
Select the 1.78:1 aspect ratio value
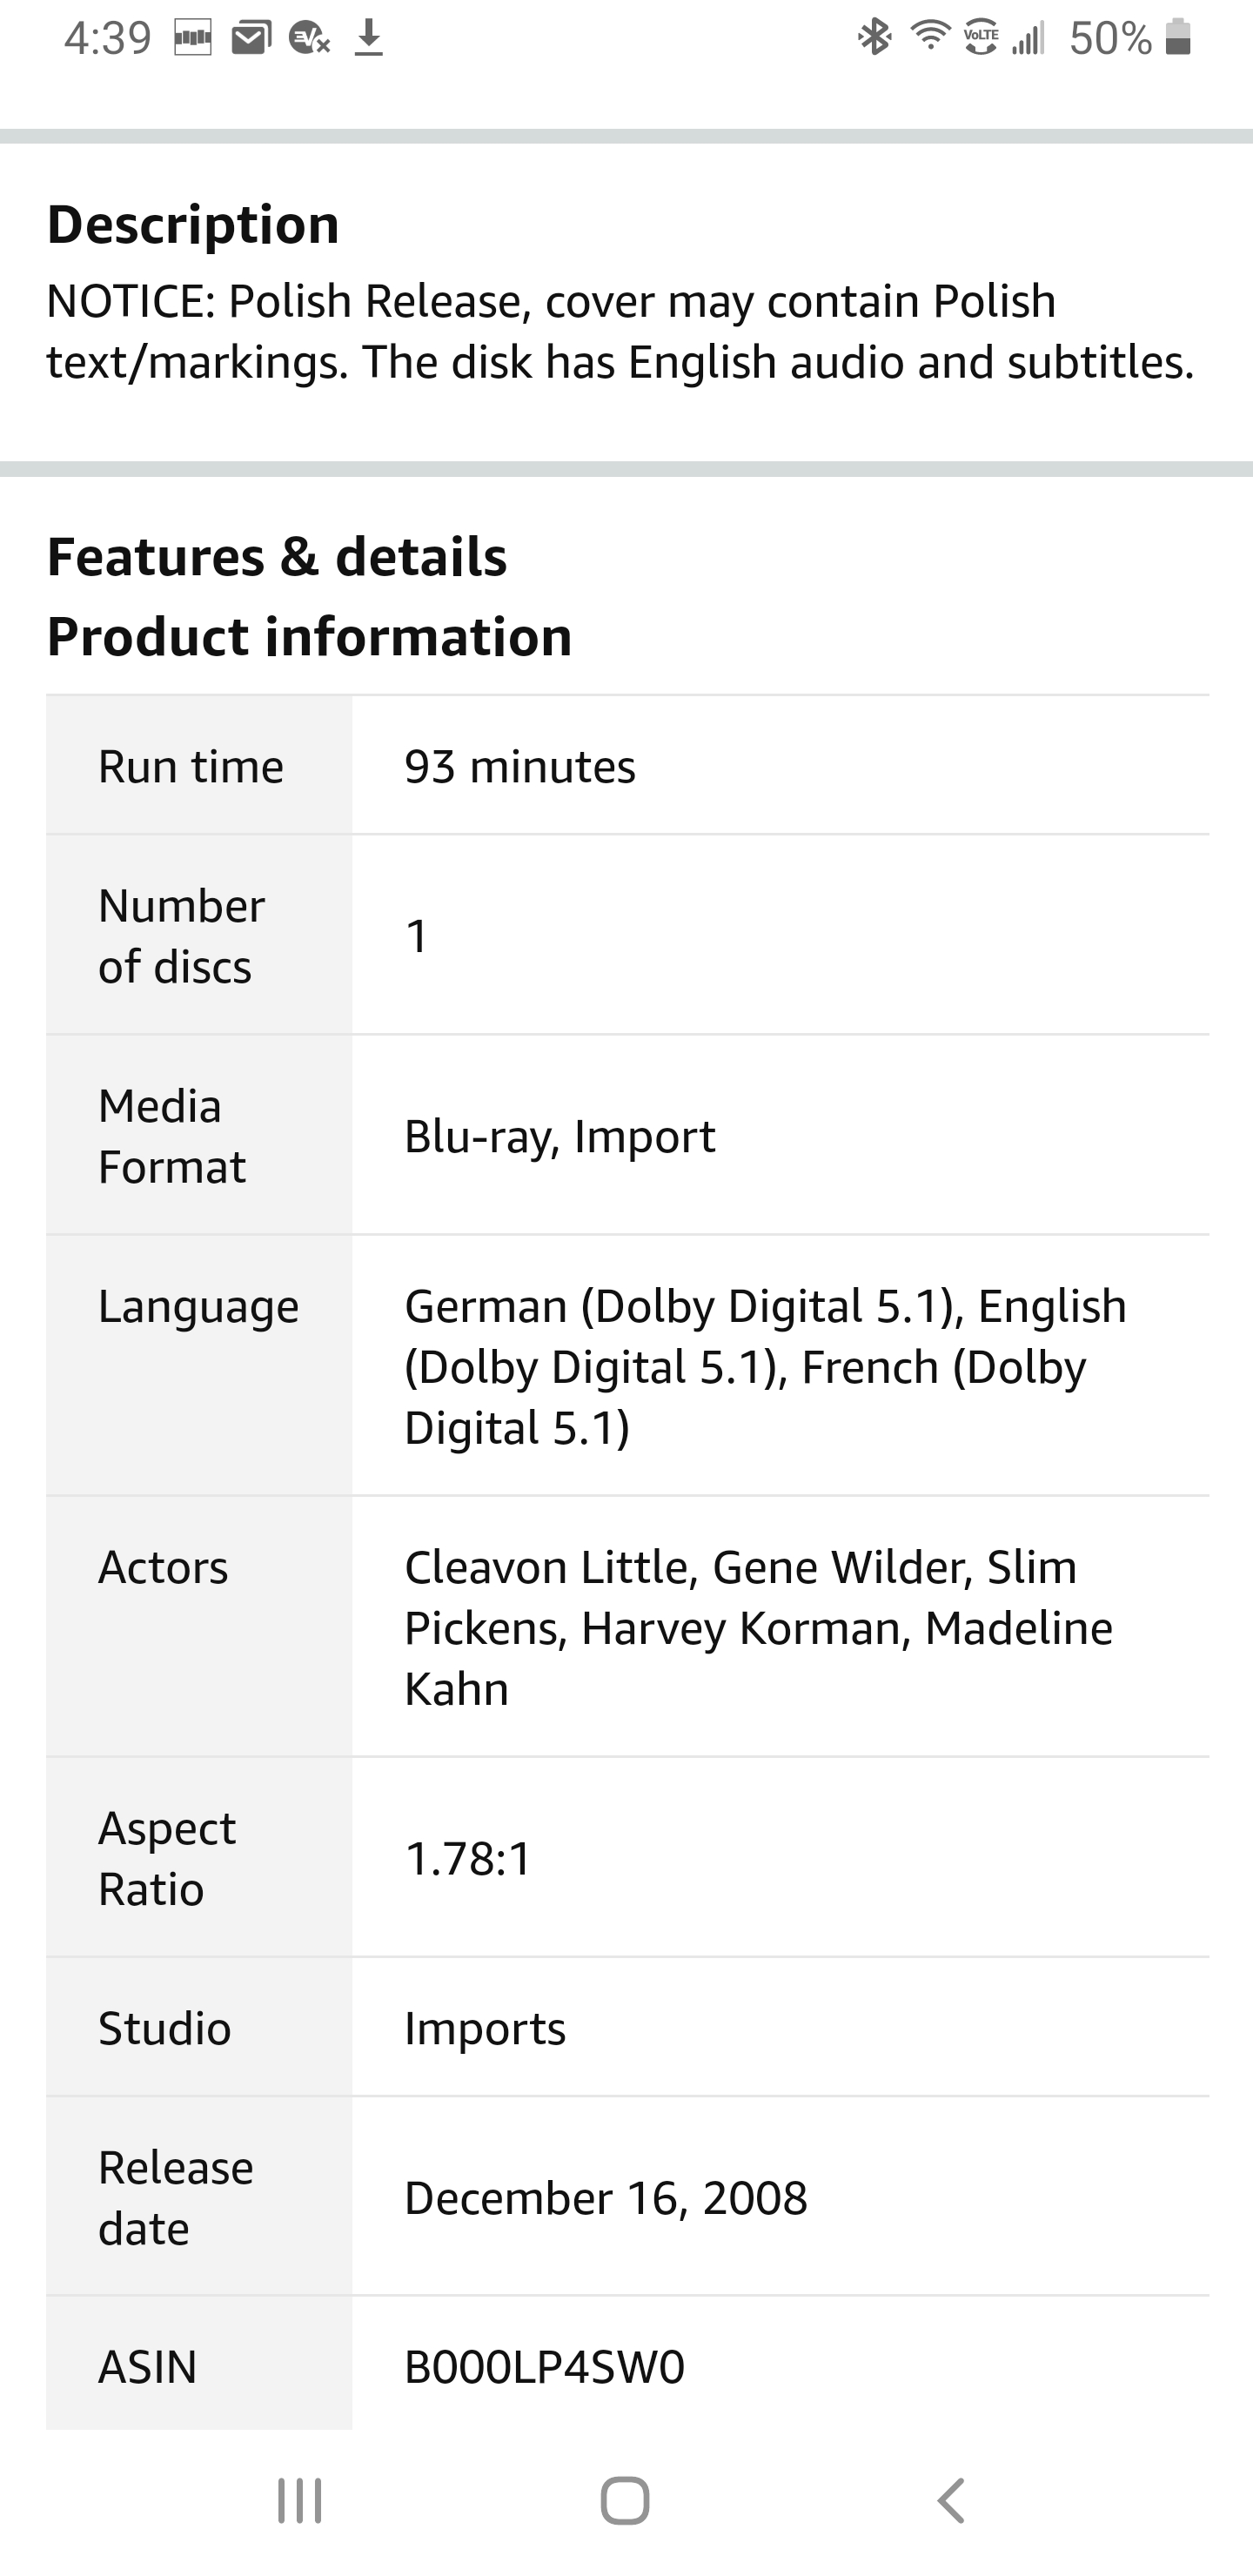468,1858
